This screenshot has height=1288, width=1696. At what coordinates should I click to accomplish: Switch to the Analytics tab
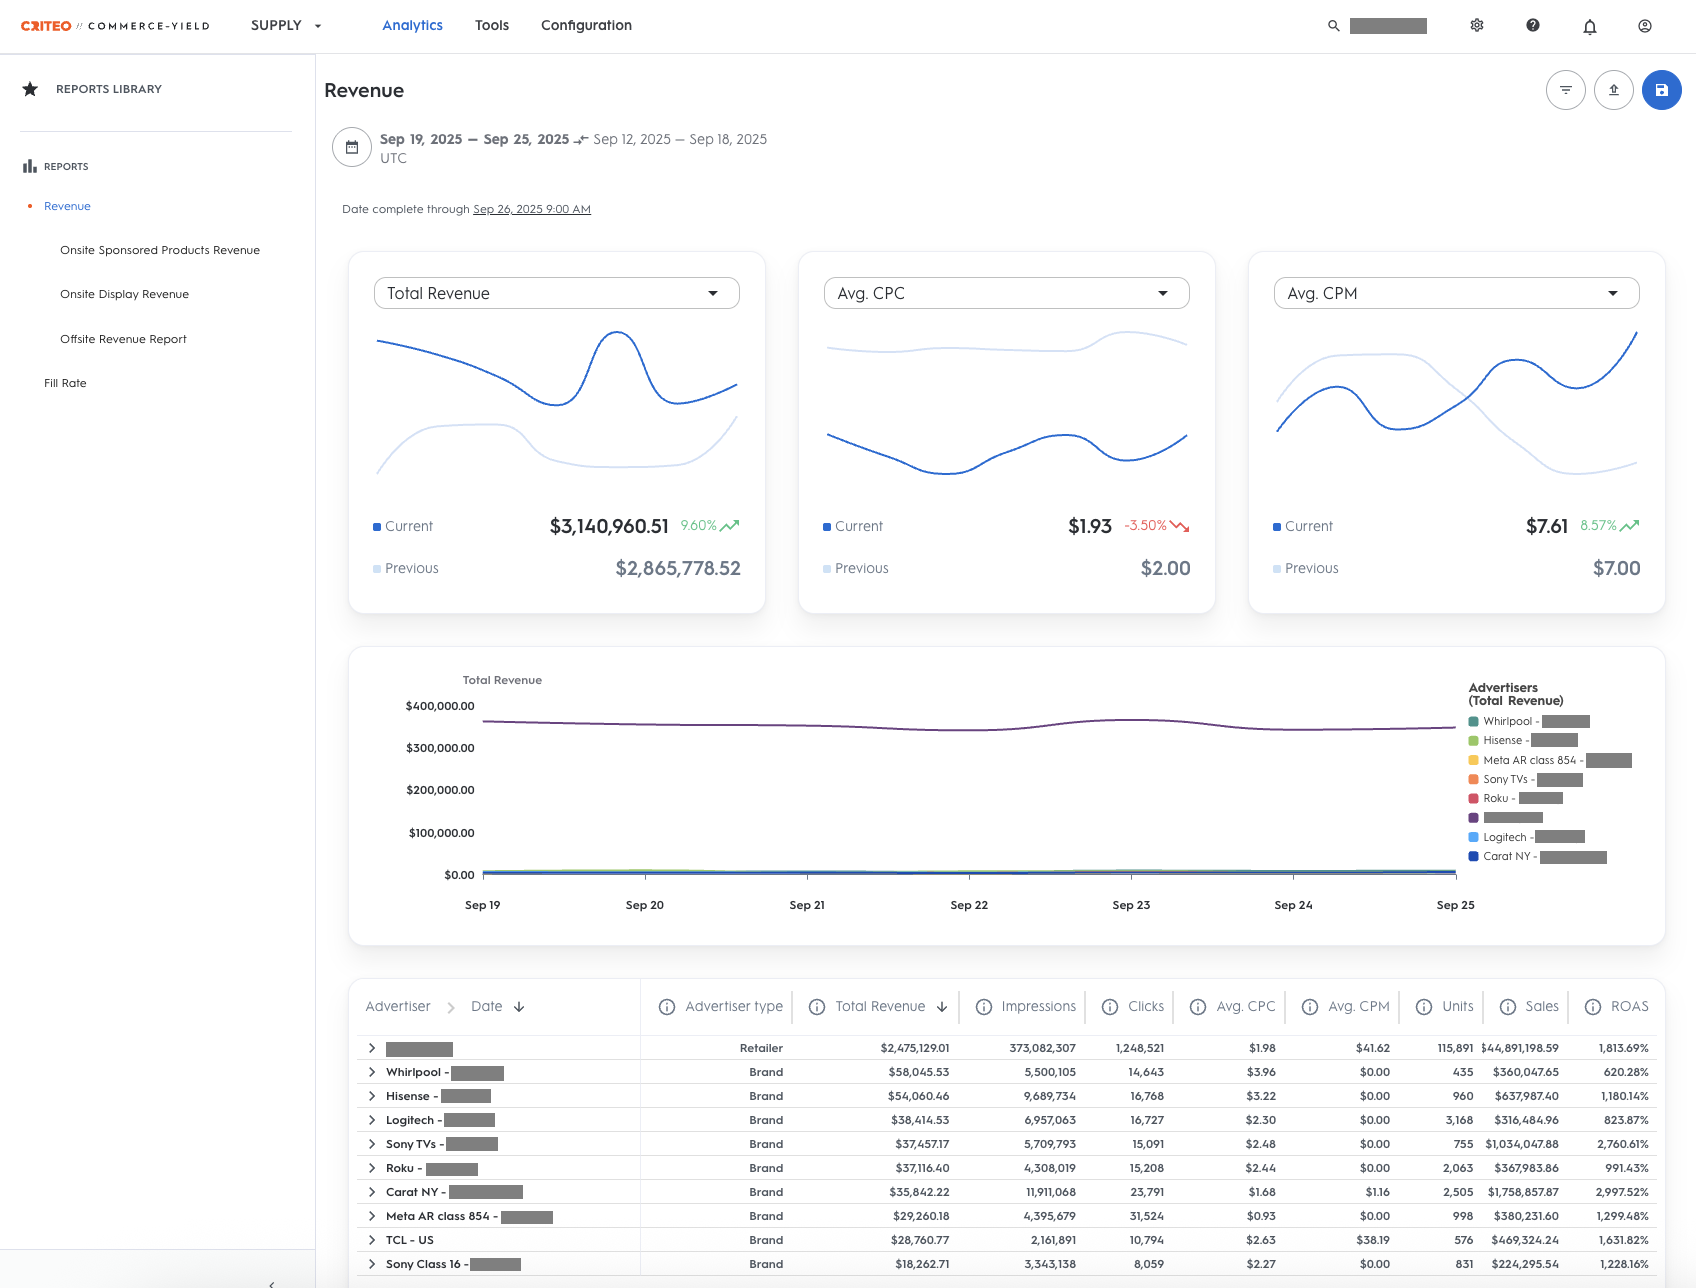coord(412,26)
